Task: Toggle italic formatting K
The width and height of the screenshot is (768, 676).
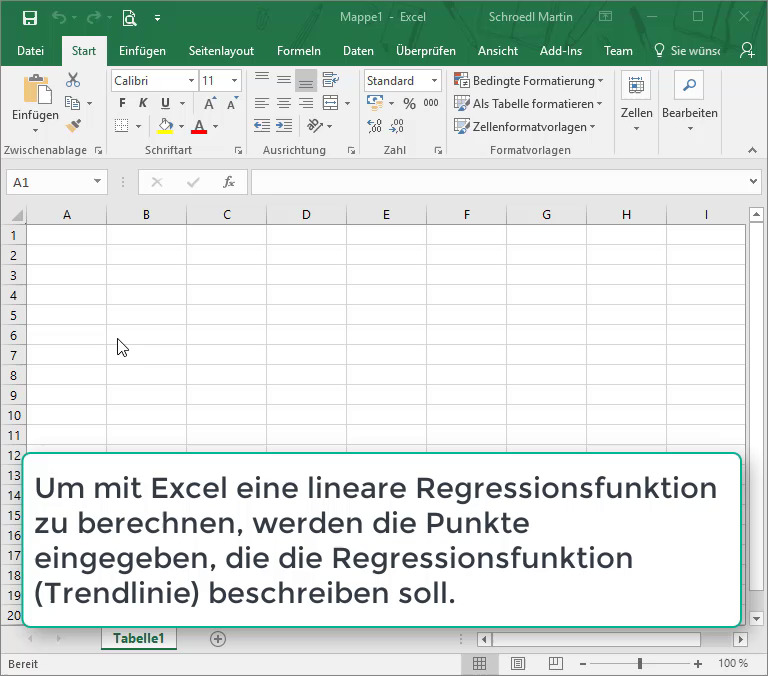Action: tap(143, 103)
